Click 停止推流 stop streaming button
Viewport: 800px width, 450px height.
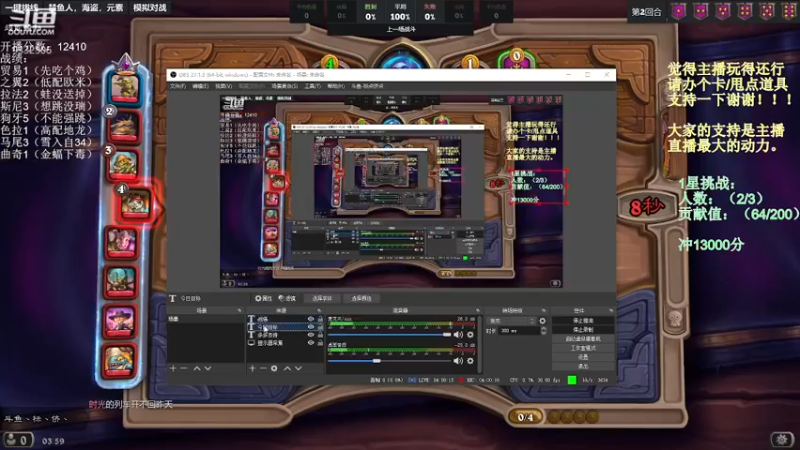coord(583,320)
